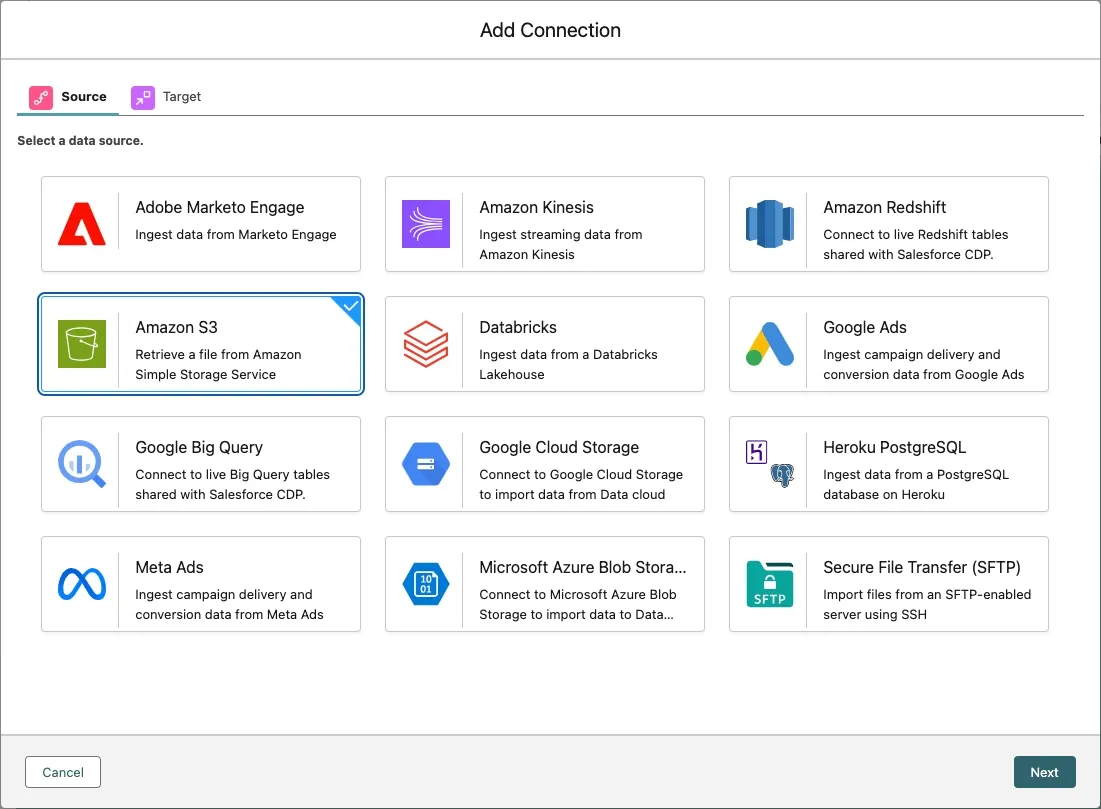Screen dimensions: 1101x809
Task: Open the Source tab
Action: [69, 97]
